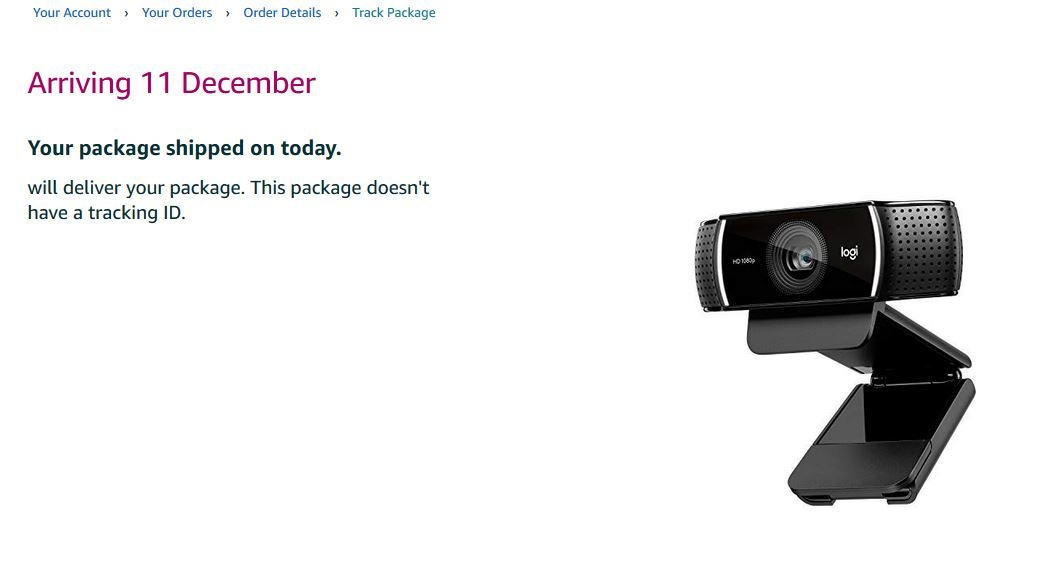Open the Order Details breadcrumb link
Image resolution: width=1050 pixels, height=563 pixels.
point(282,13)
